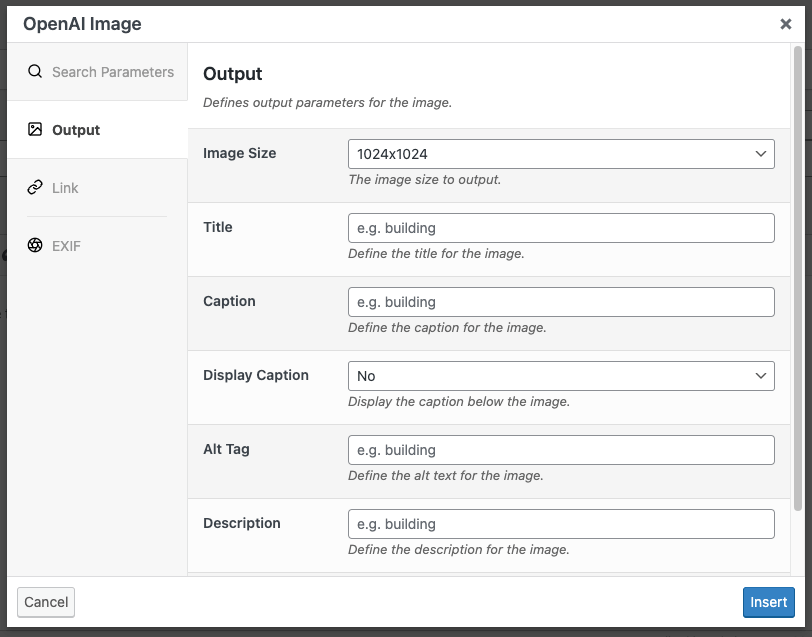The image size is (812, 637).
Task: Click the magnifier icon beside Search Parameters
Action: point(35,71)
